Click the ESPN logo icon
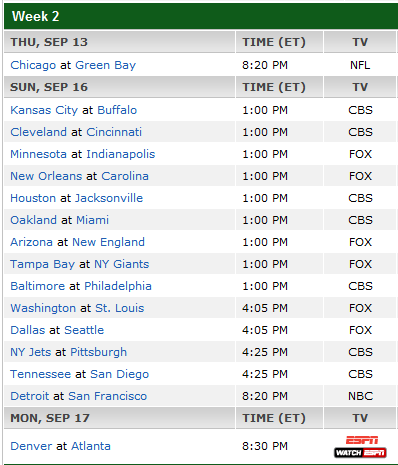This screenshot has width=398, height=465. coord(362,440)
